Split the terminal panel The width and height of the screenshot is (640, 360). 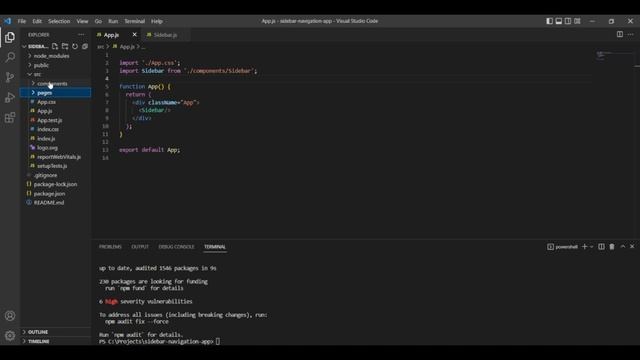tap(601, 247)
